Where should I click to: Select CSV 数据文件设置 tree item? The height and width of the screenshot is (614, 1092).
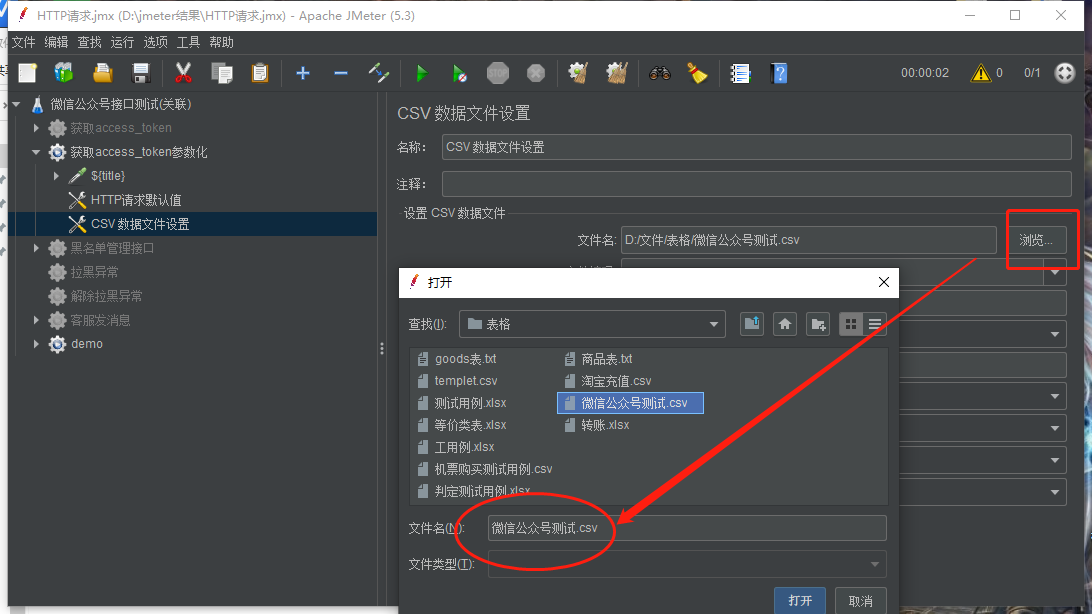click(x=140, y=224)
